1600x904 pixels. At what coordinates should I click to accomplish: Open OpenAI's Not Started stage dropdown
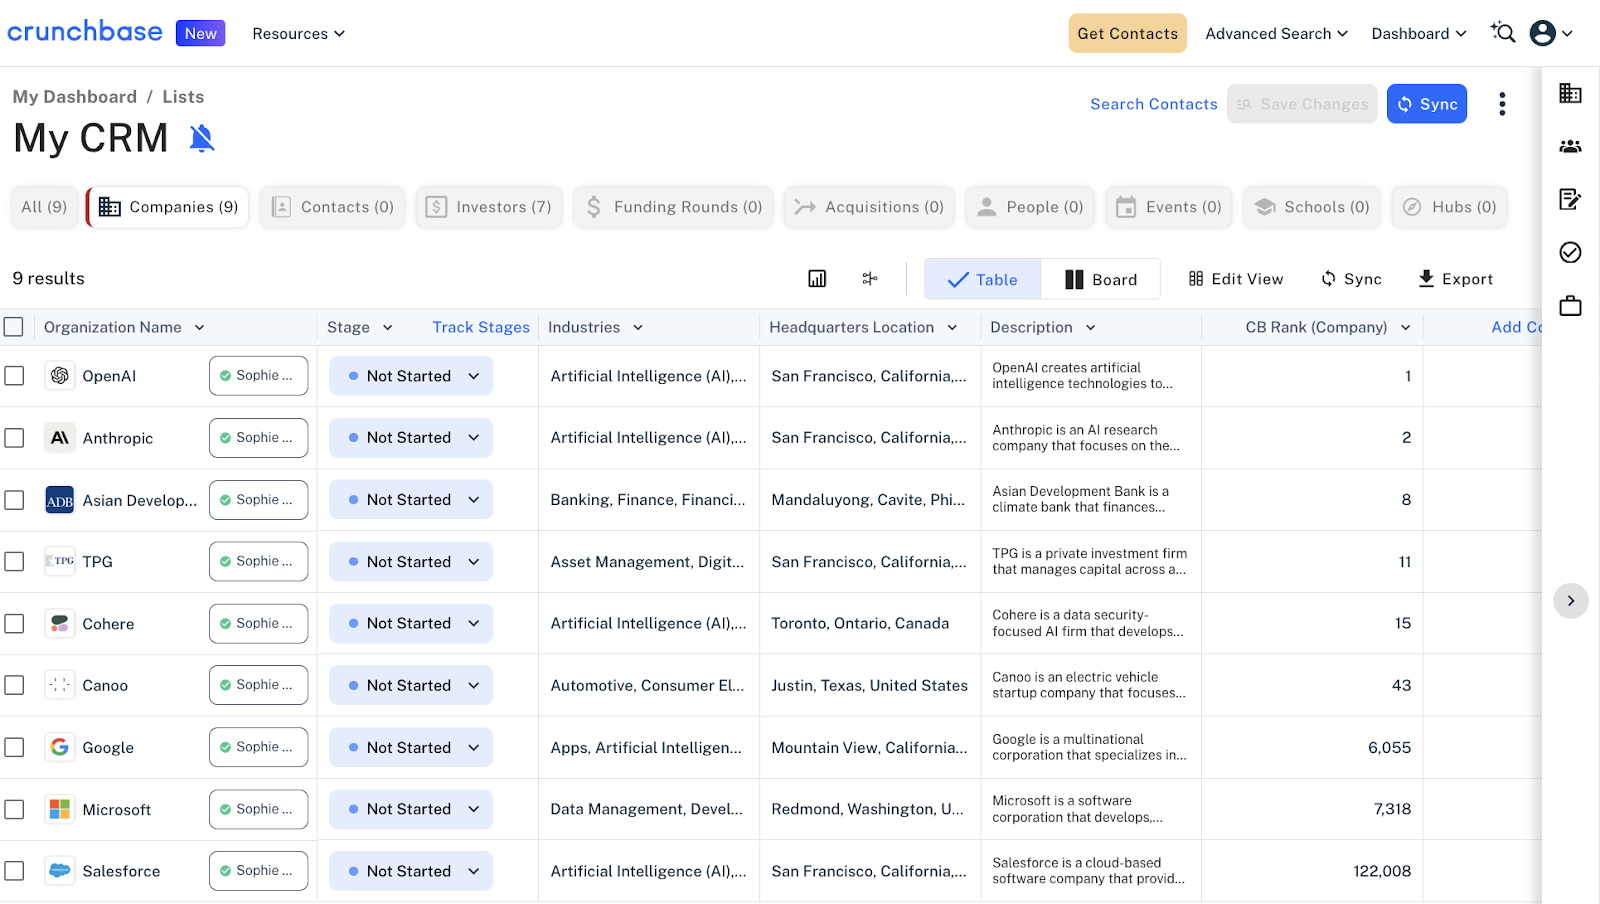pyautogui.click(x=411, y=376)
